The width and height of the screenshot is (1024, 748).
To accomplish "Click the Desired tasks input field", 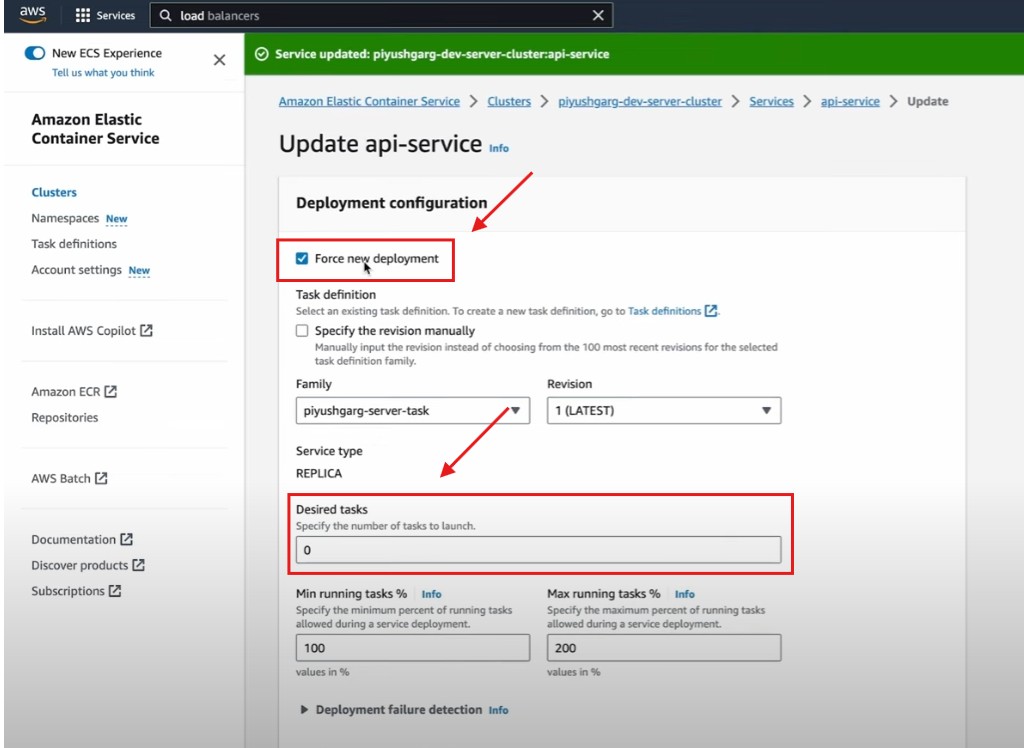I will (538, 550).
